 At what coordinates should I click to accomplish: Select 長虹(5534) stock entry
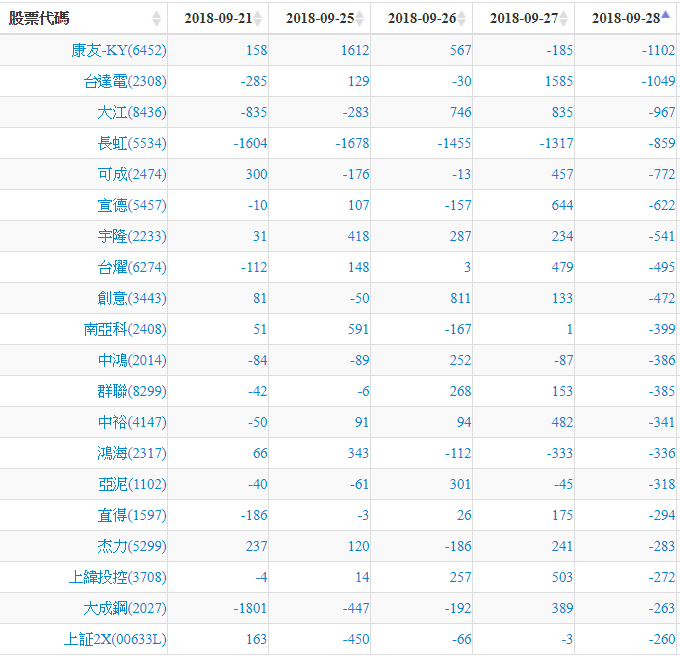(x=132, y=144)
